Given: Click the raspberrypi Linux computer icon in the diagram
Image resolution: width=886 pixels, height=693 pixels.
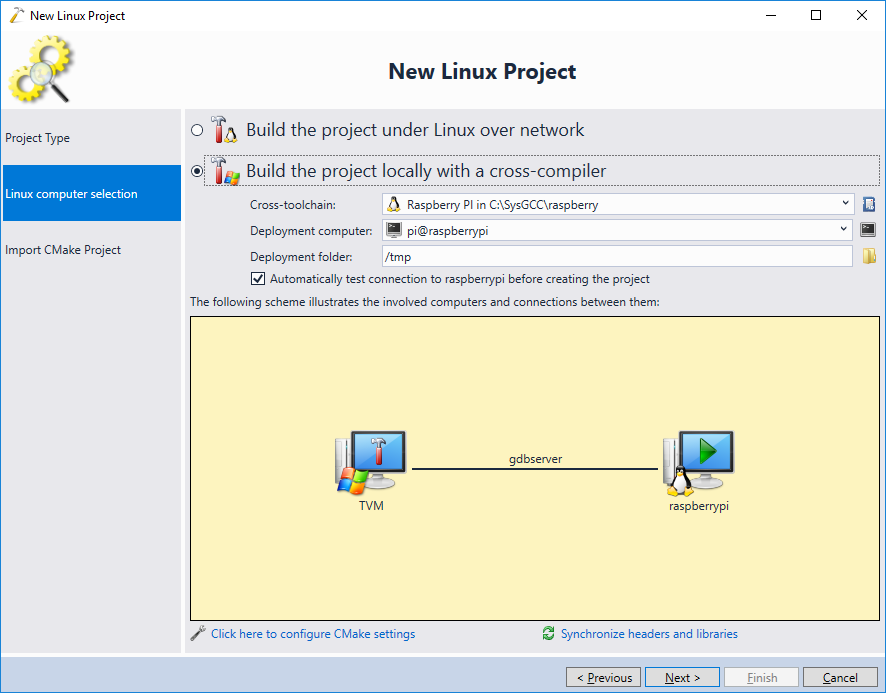Looking at the screenshot, I should [x=698, y=463].
